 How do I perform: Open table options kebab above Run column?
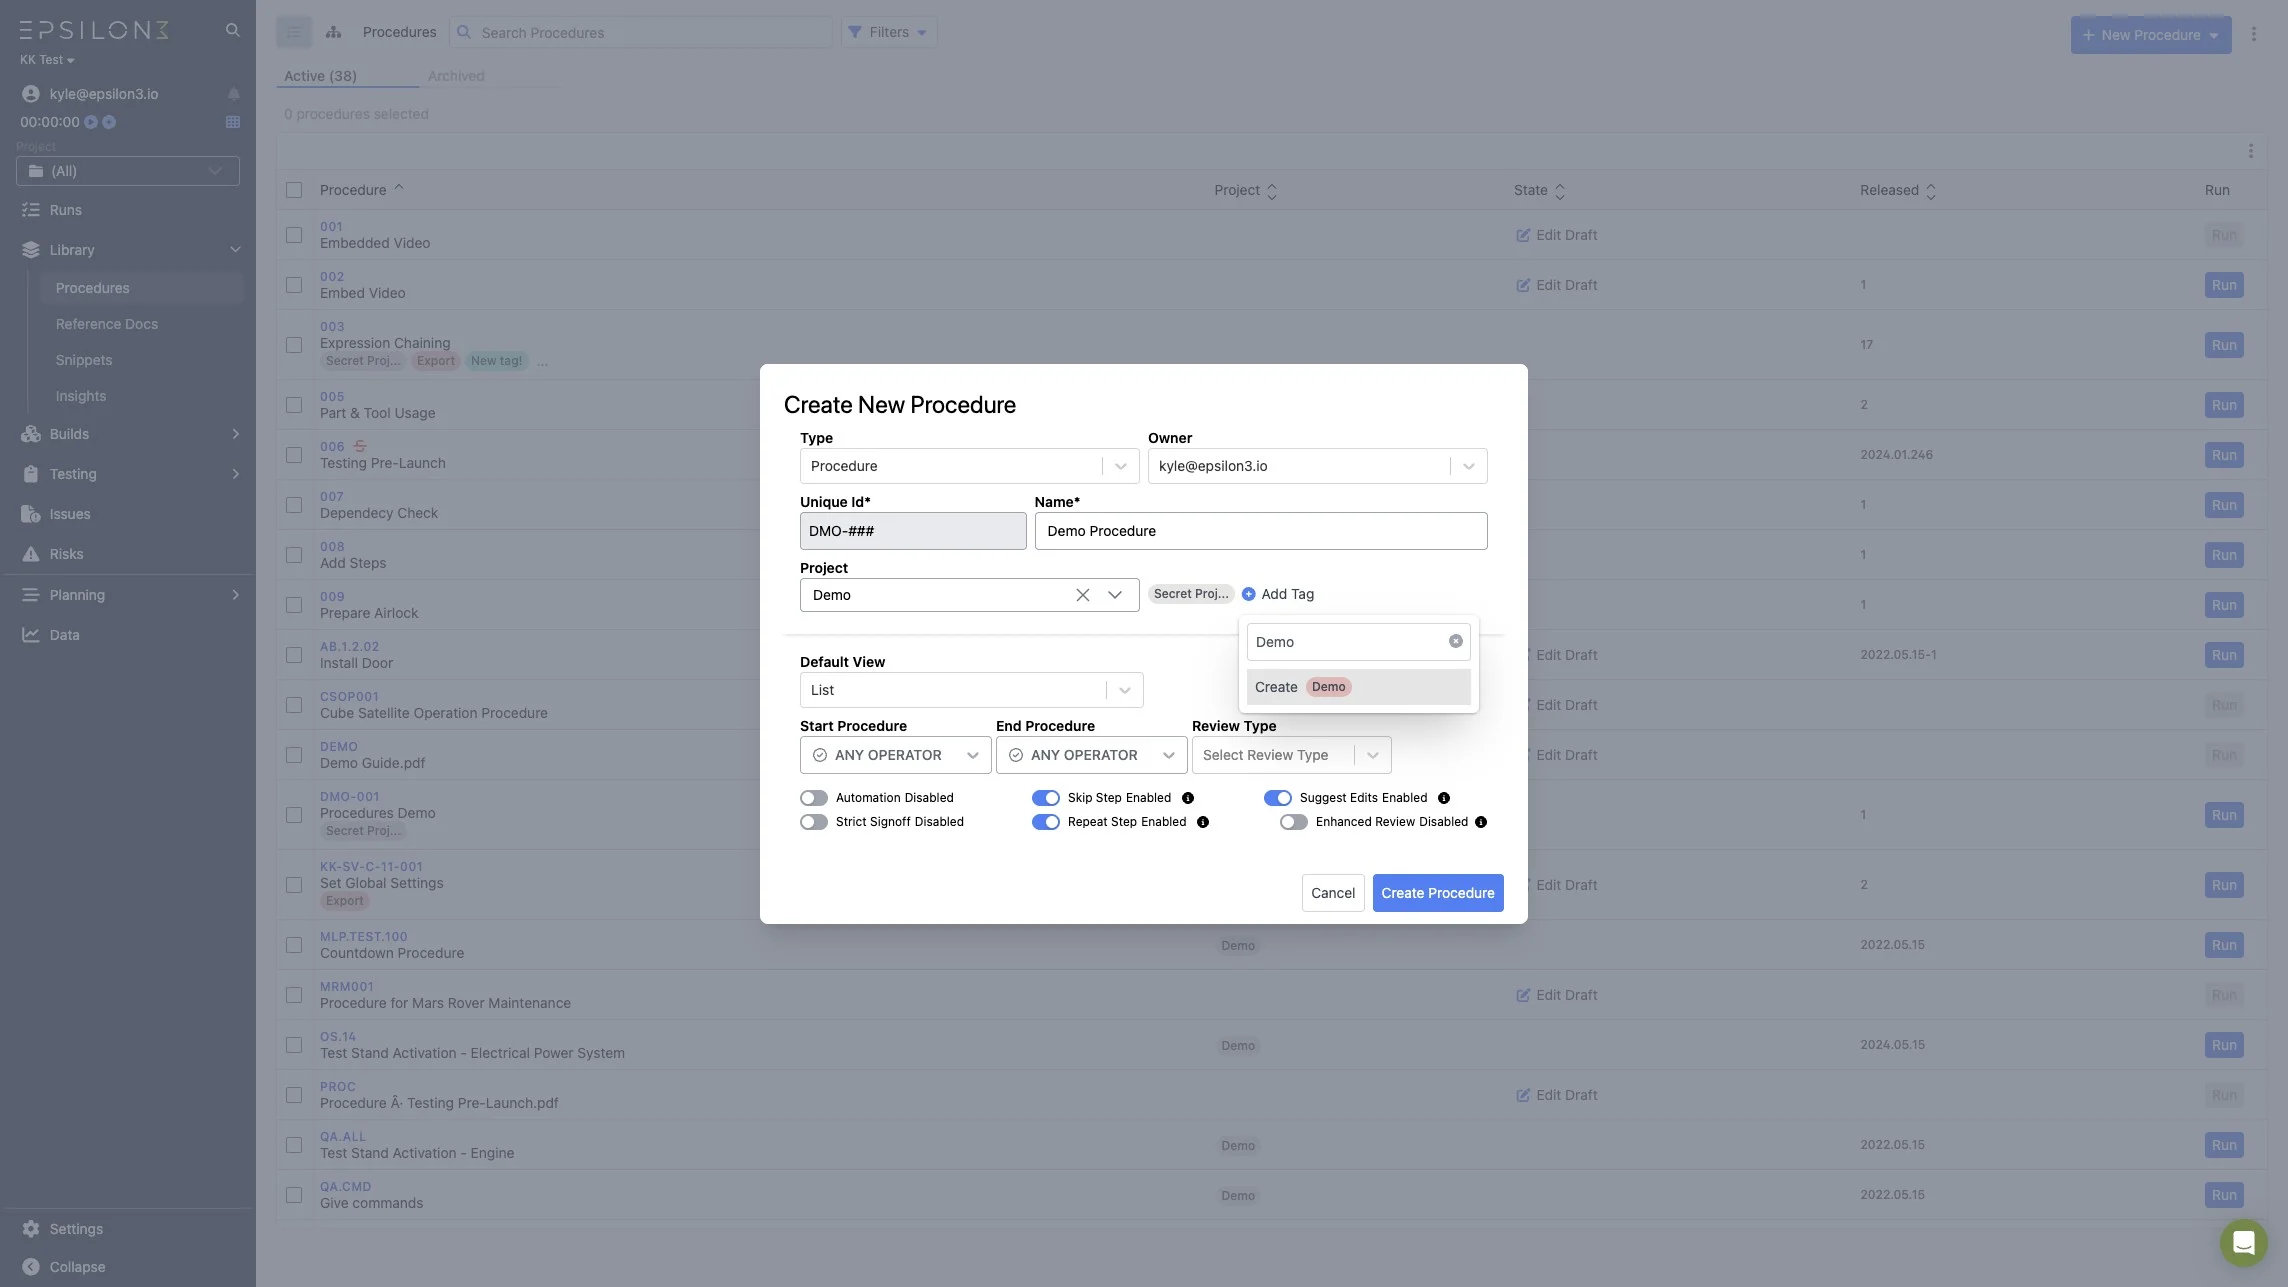pyautogui.click(x=2251, y=151)
